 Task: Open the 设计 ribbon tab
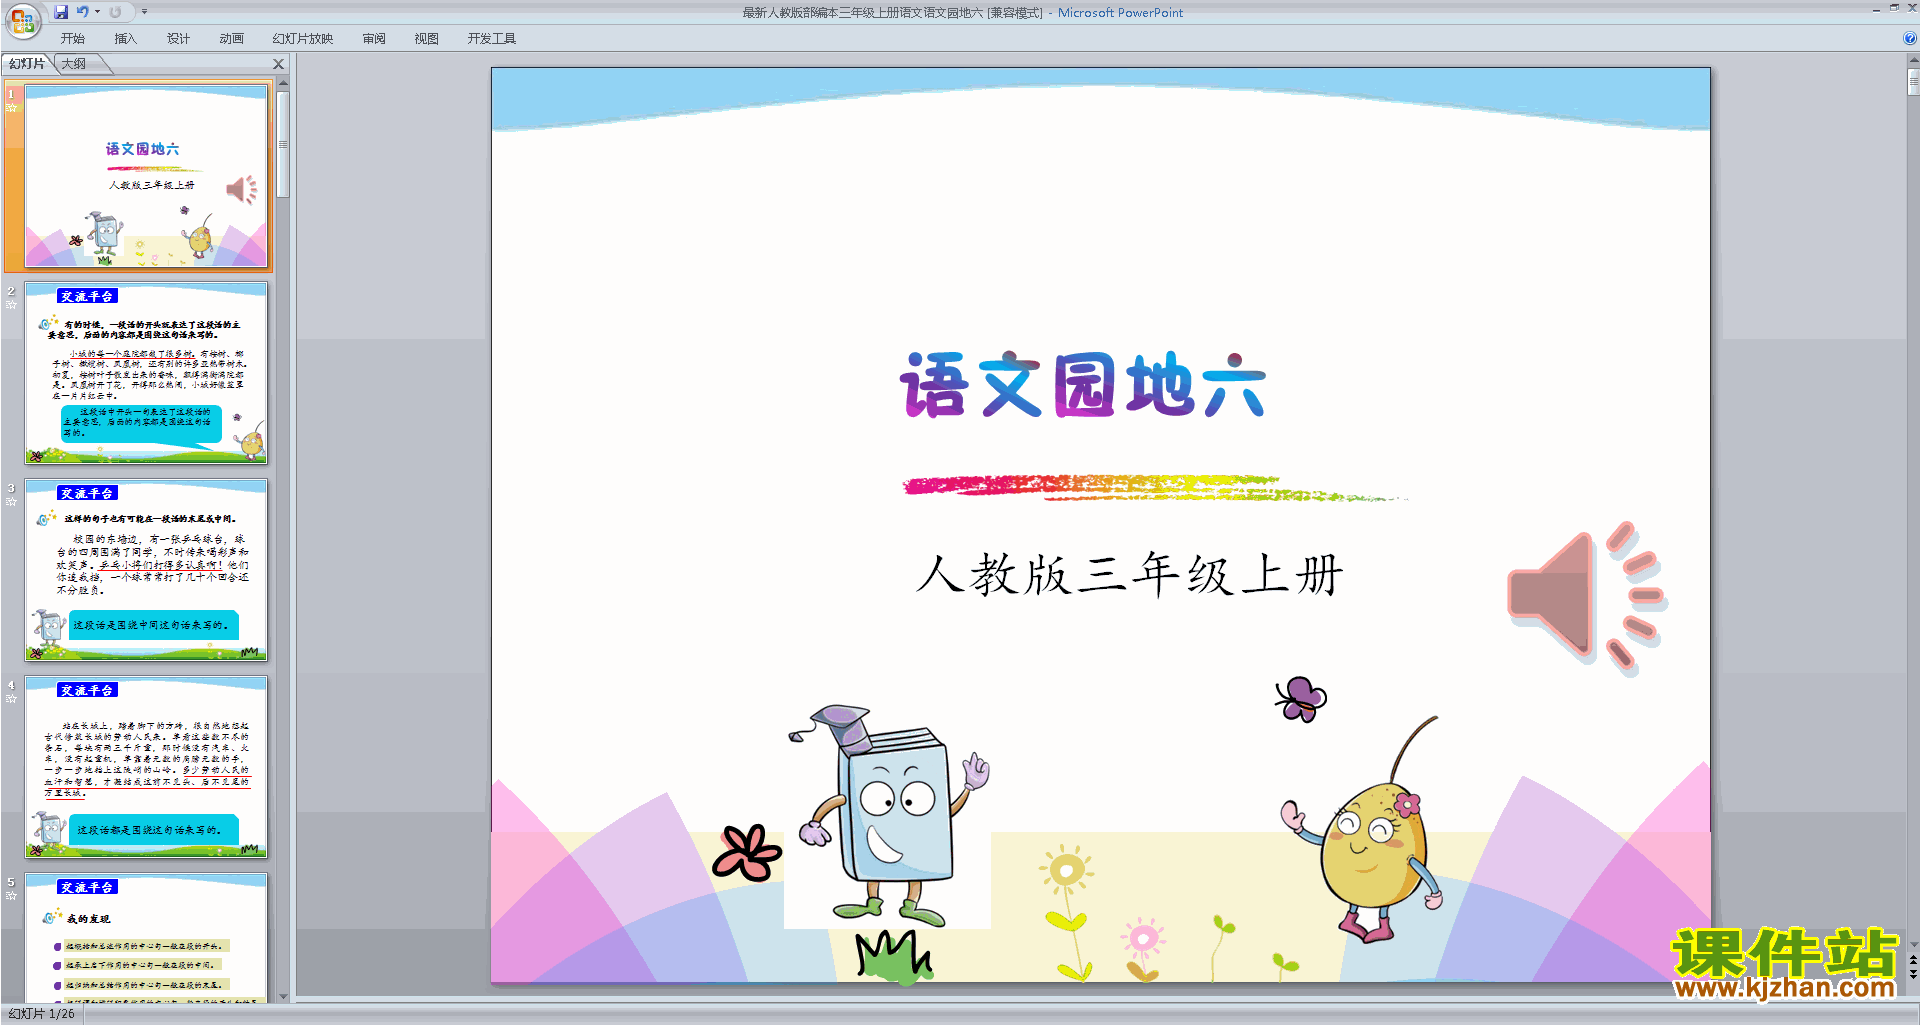[179, 39]
